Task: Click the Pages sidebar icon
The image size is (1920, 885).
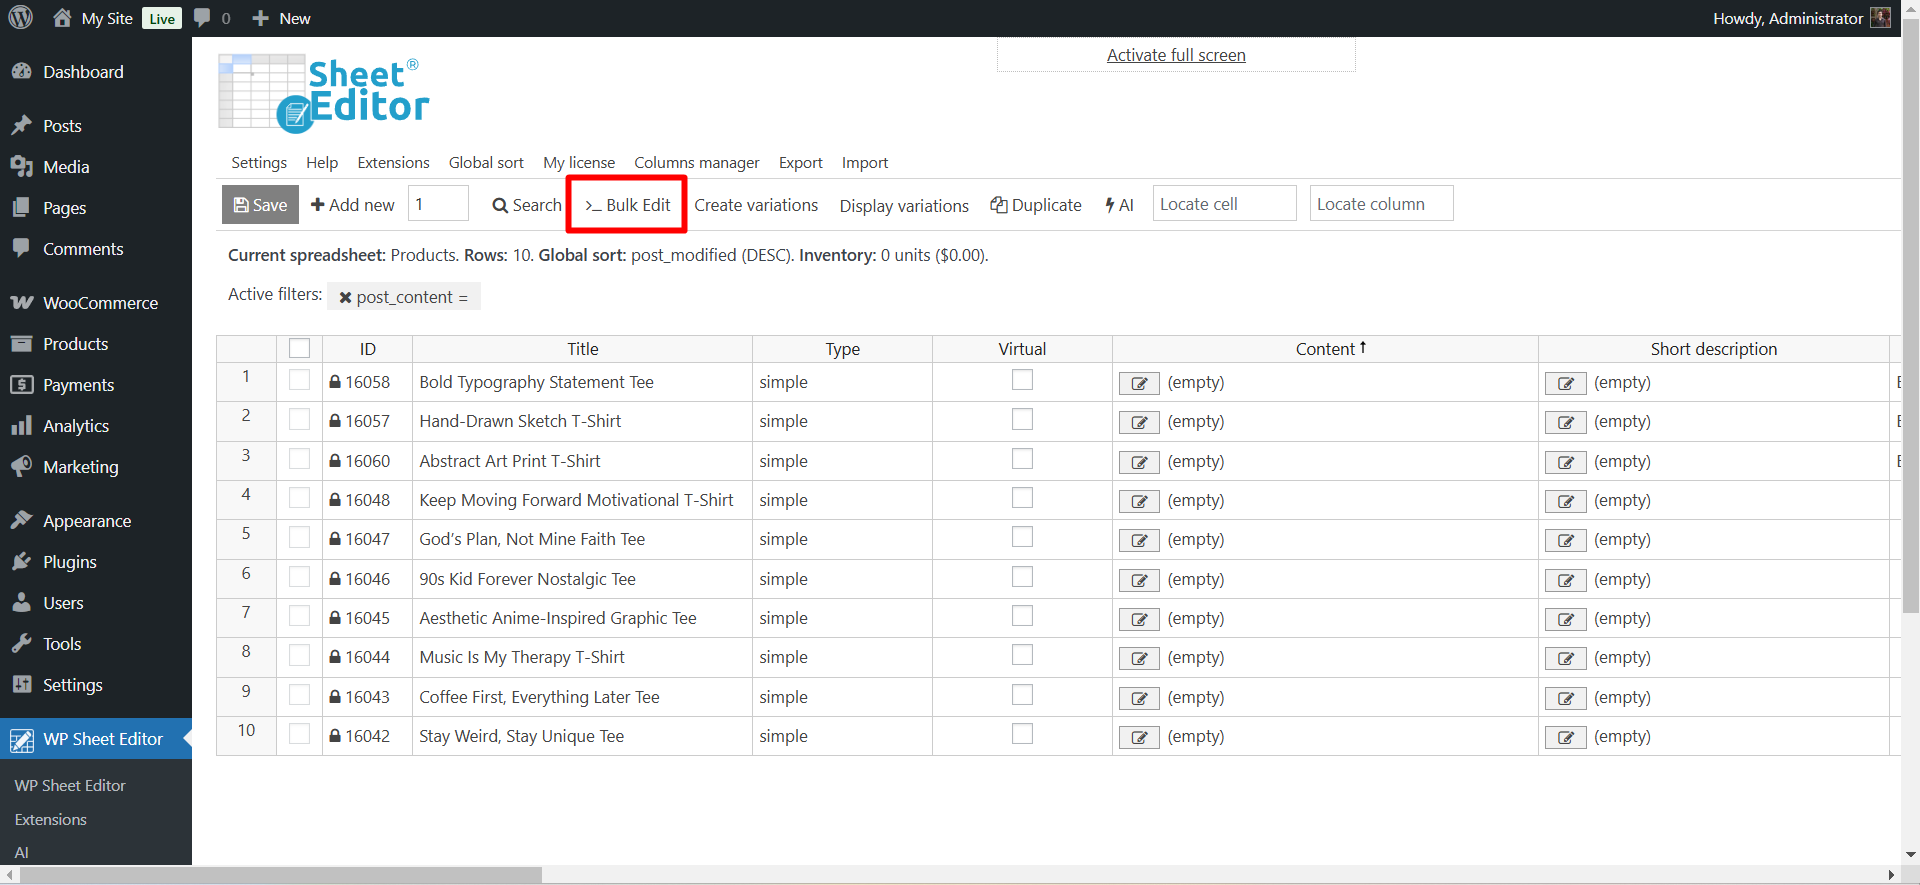Action: pyautogui.click(x=21, y=208)
